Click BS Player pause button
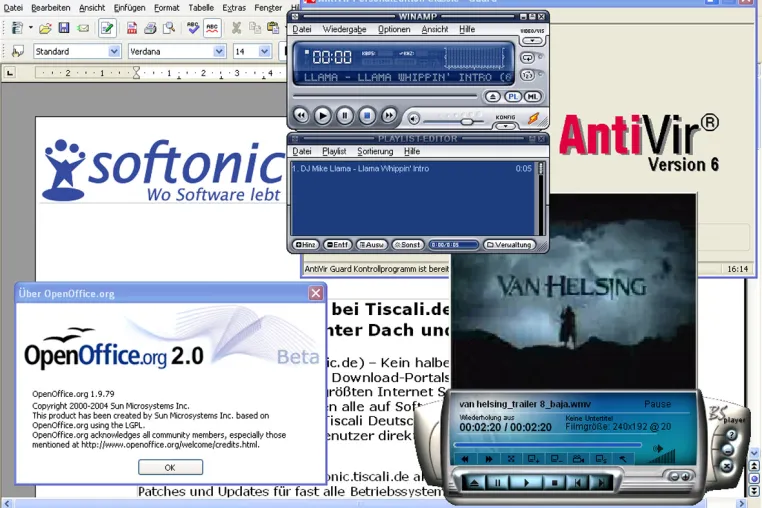Viewport: 762px width, 508px height. pos(497,483)
